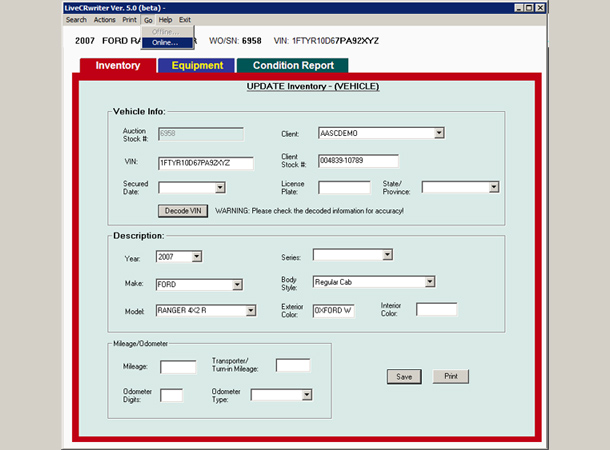The height and width of the screenshot is (450, 610).
Task: Expand the Make dropdown showing FORD
Action: coord(237,285)
